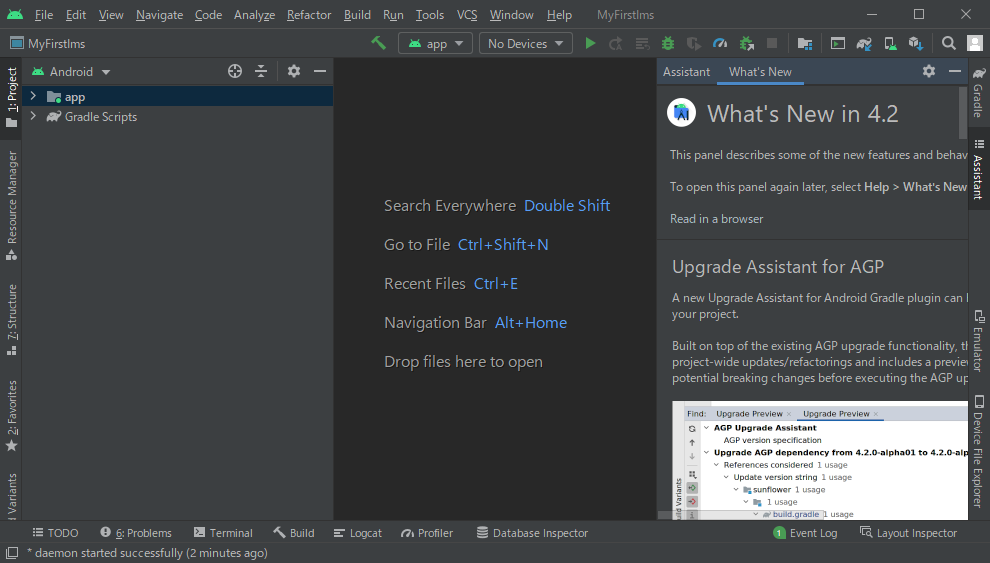Open Emulator side tool window
The width and height of the screenshot is (990, 563).
pos(978,341)
